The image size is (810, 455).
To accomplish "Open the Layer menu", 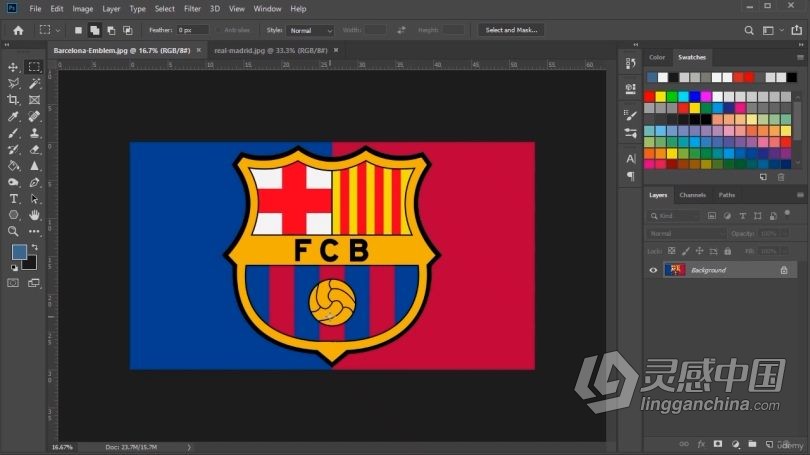I will coord(111,9).
